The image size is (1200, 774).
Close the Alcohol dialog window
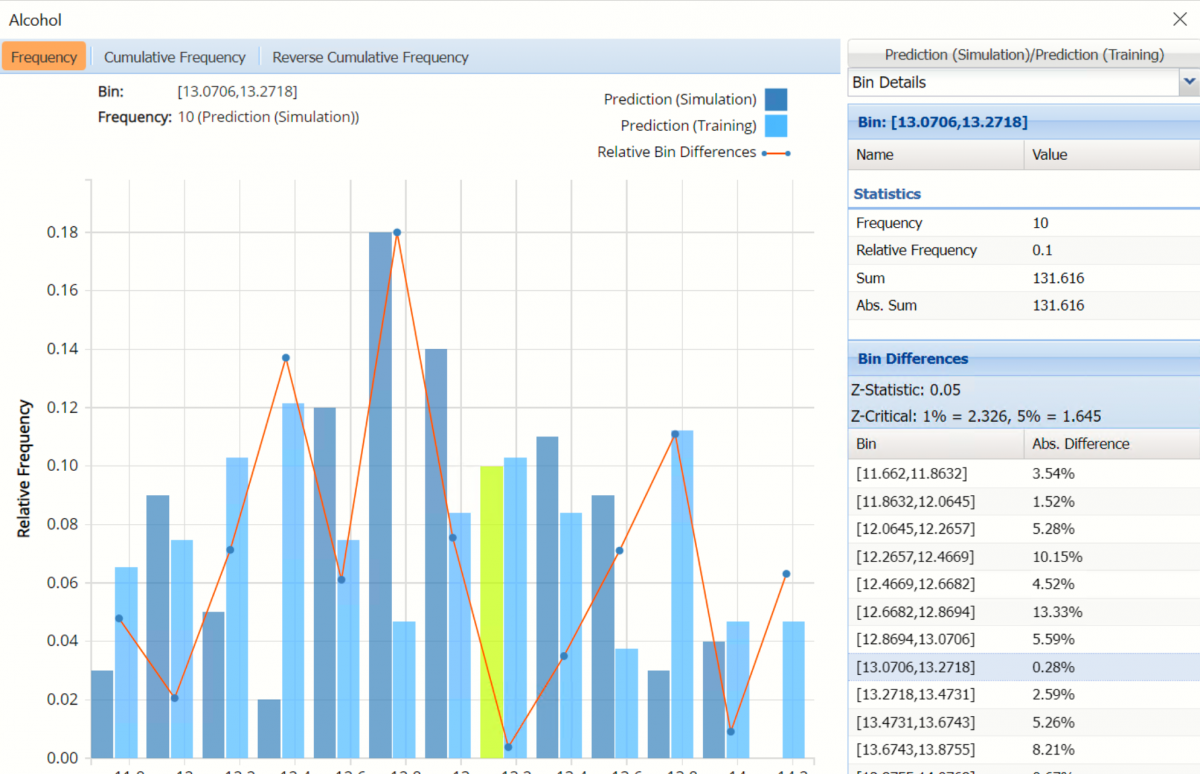1179,18
